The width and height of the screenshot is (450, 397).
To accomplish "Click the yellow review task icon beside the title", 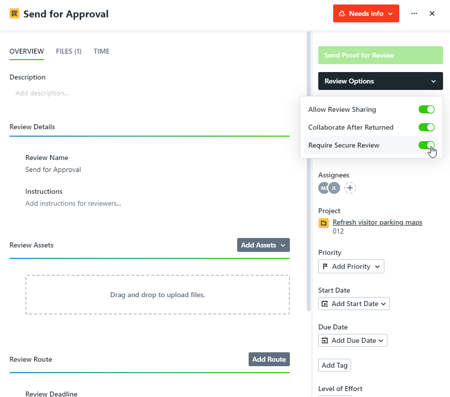I will click(14, 14).
